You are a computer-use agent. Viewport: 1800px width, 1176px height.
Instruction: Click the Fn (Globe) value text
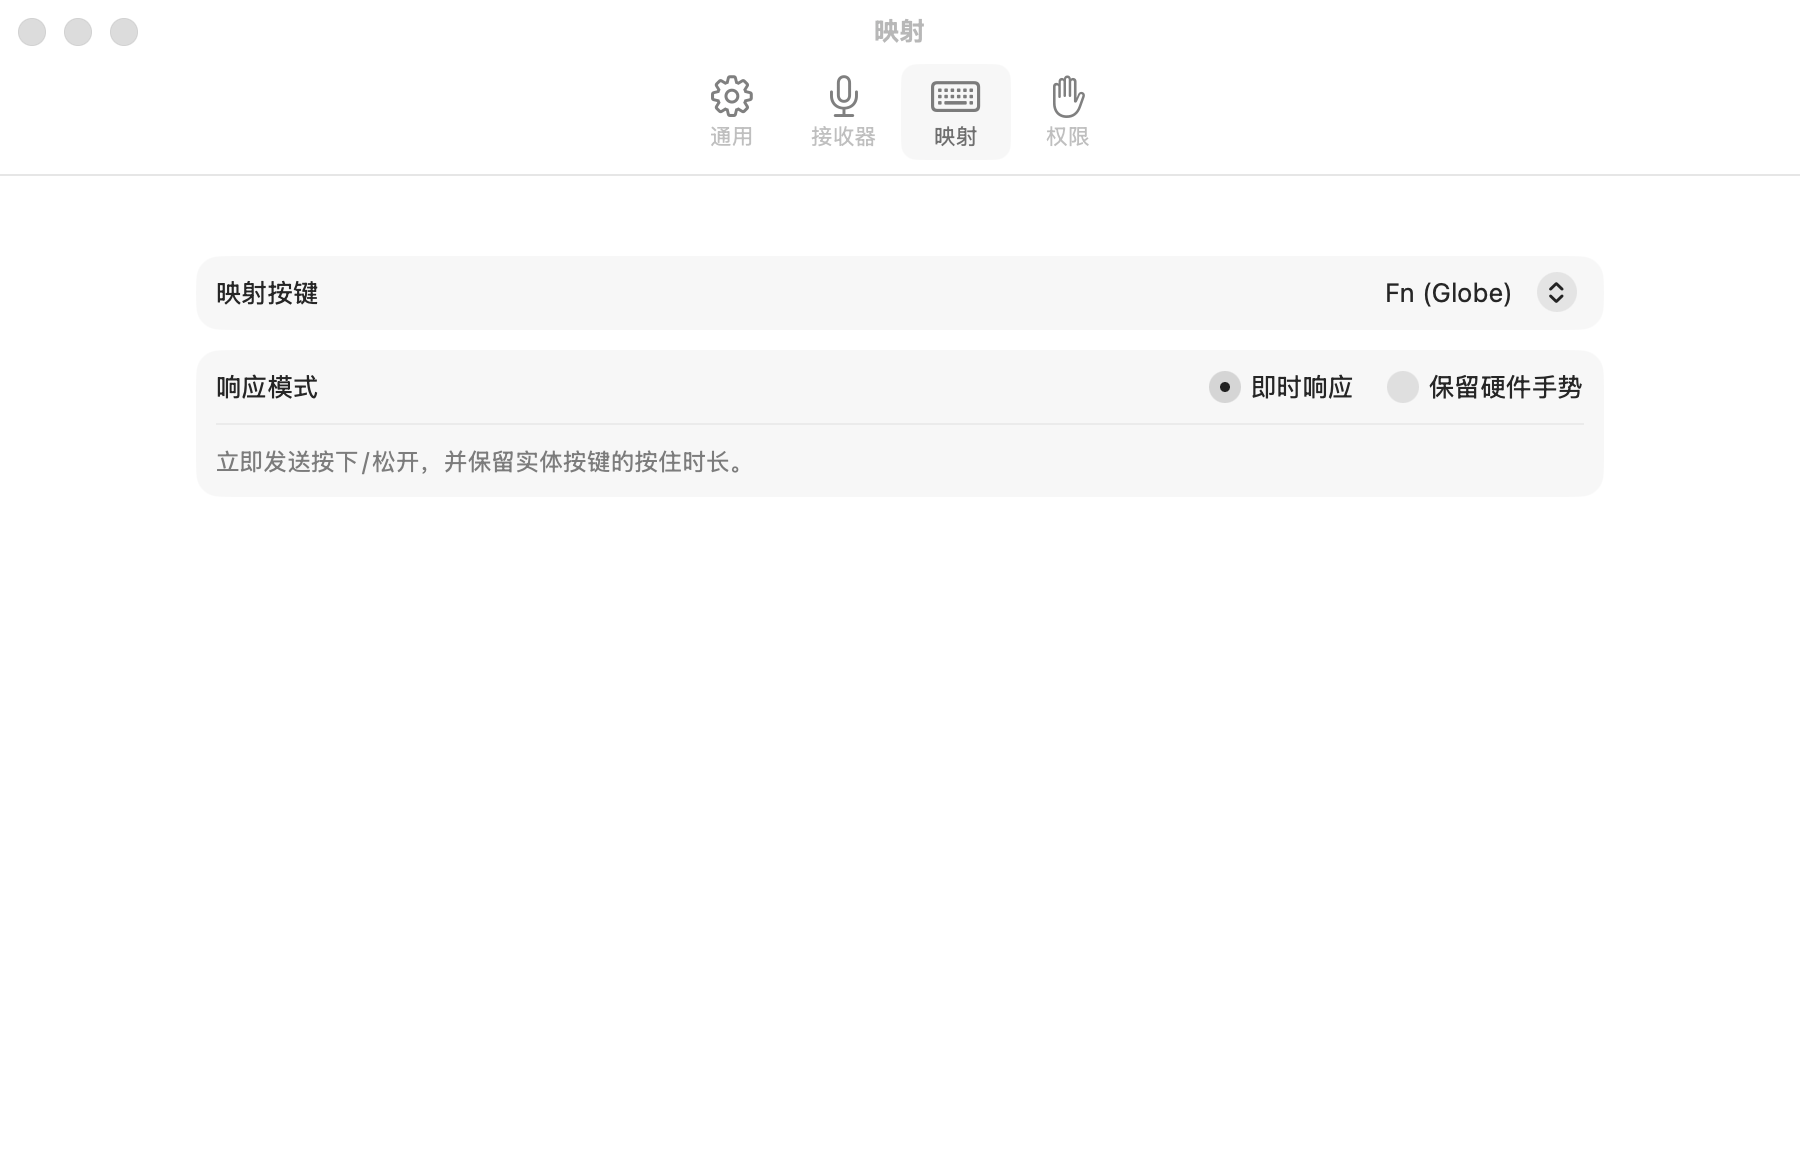point(1448,293)
